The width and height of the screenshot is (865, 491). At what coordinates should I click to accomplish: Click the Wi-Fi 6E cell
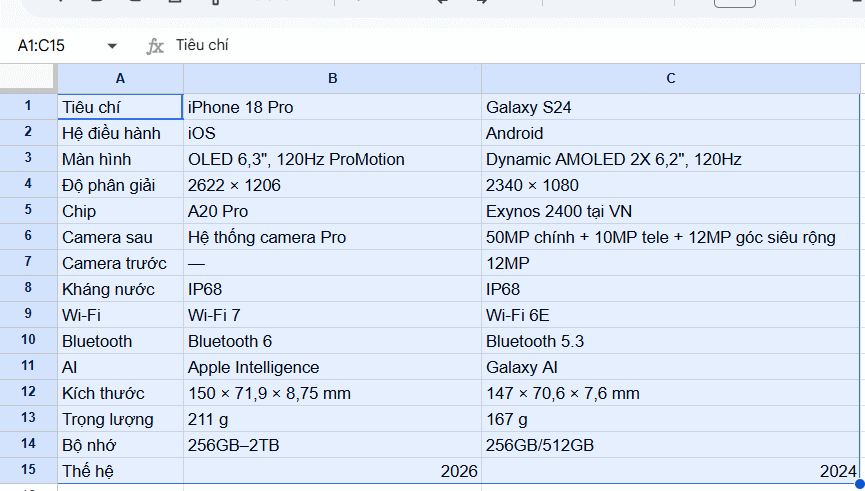(670, 315)
